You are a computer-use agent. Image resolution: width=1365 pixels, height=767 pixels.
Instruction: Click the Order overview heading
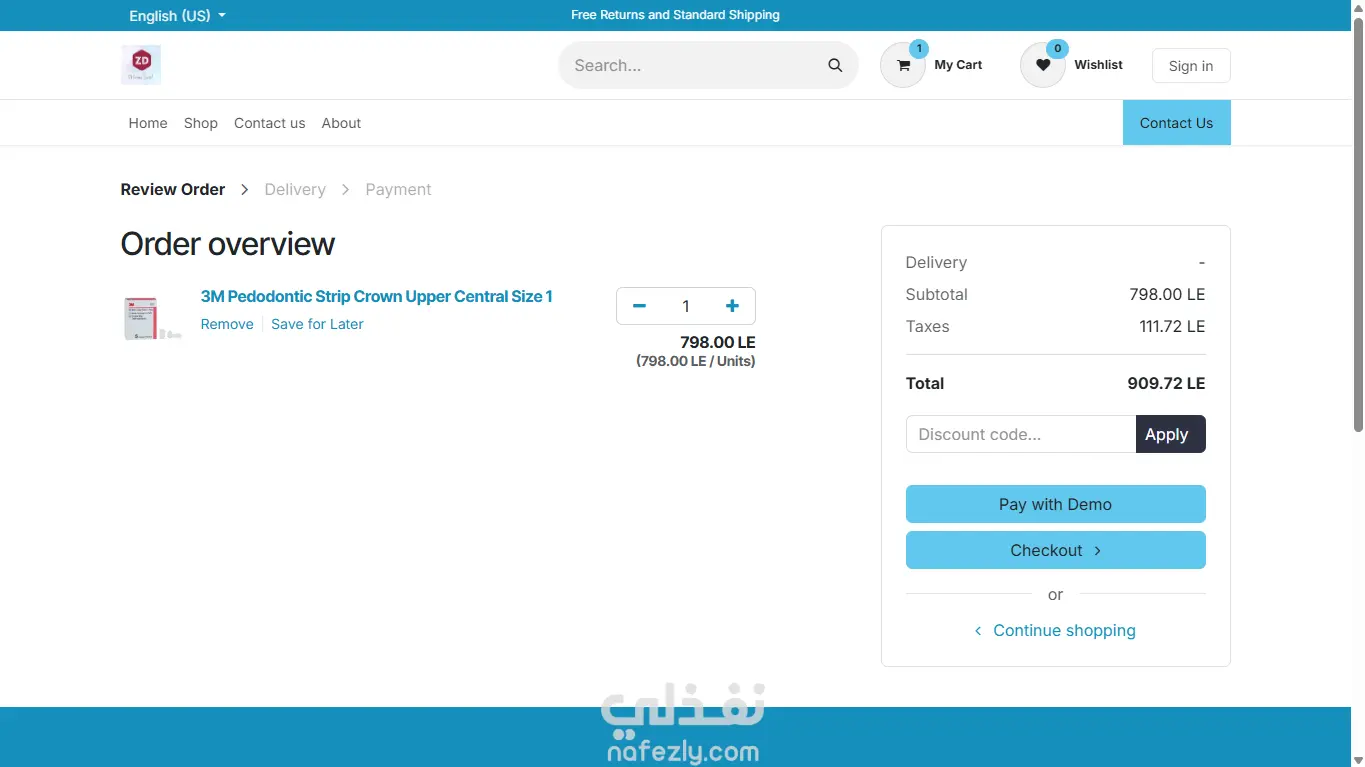click(x=228, y=244)
